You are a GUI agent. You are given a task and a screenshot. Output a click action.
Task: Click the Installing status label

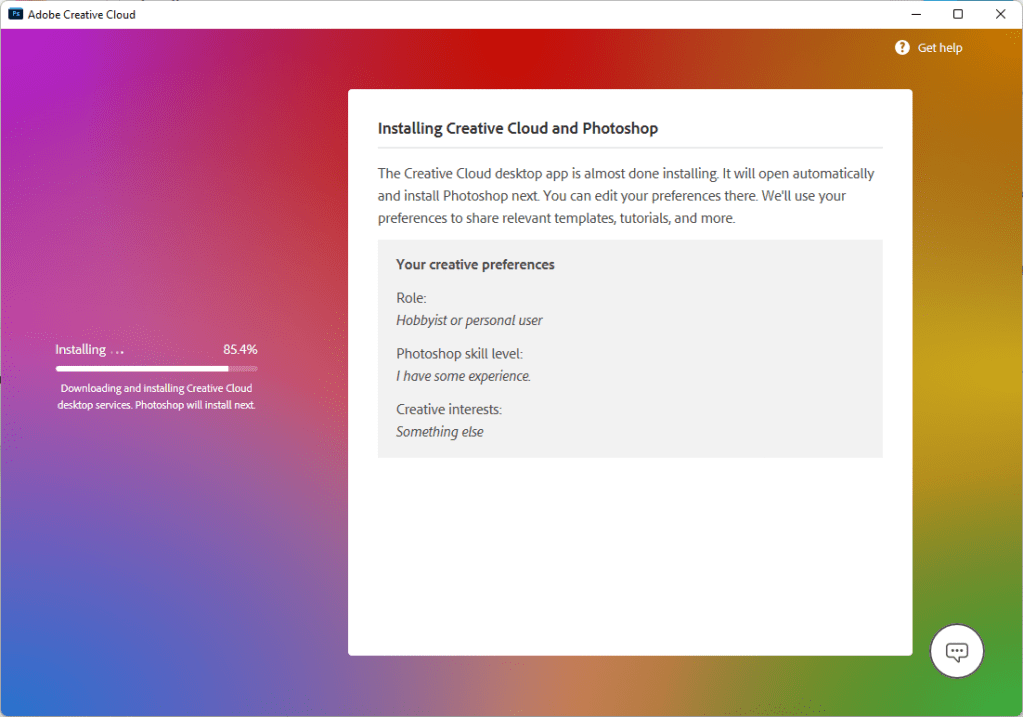pyautogui.click(x=81, y=350)
